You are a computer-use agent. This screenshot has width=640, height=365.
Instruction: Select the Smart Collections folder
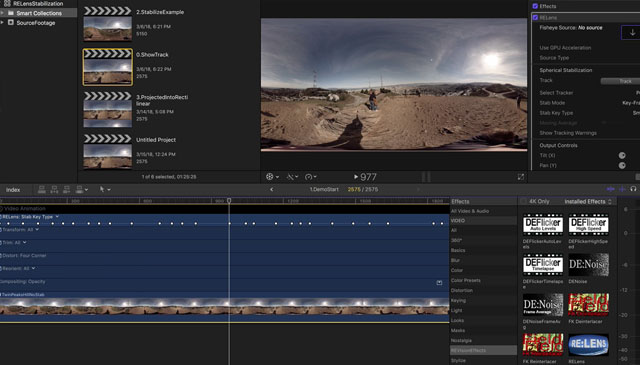[x=38, y=13]
